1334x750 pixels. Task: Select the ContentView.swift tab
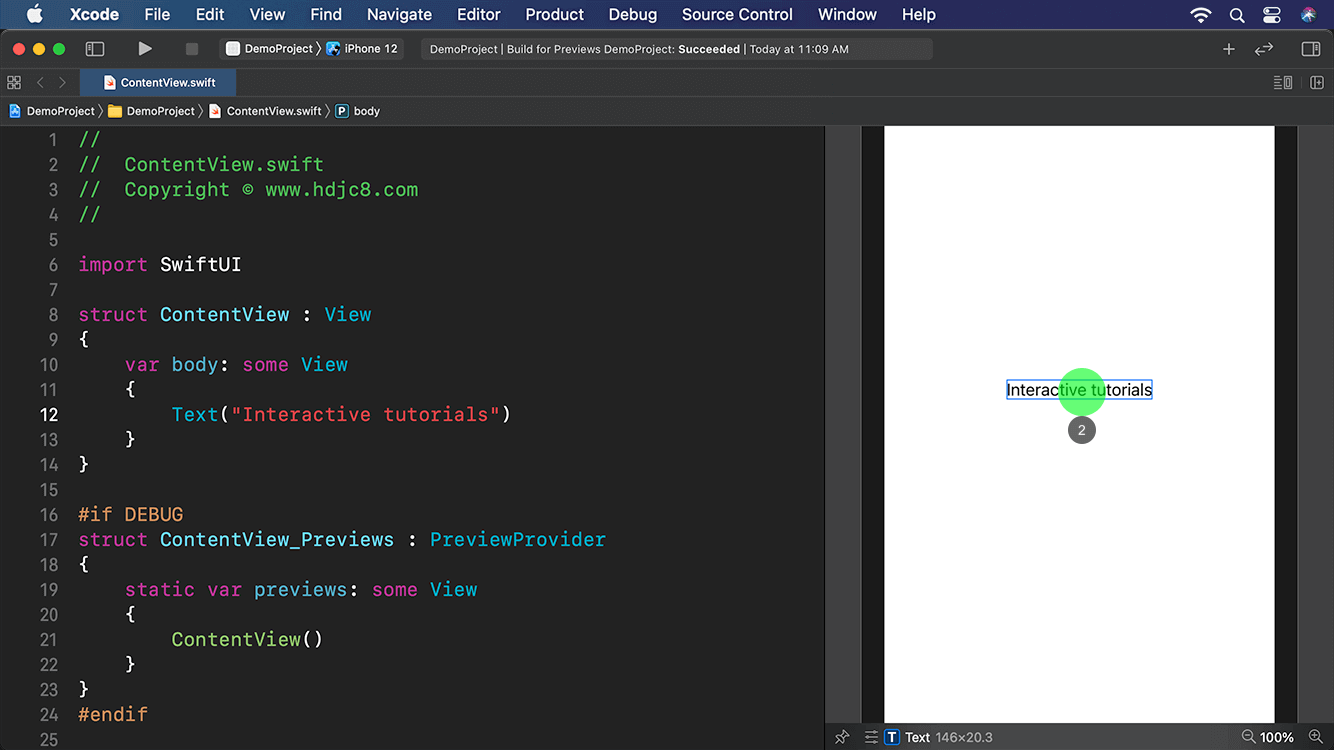(158, 83)
